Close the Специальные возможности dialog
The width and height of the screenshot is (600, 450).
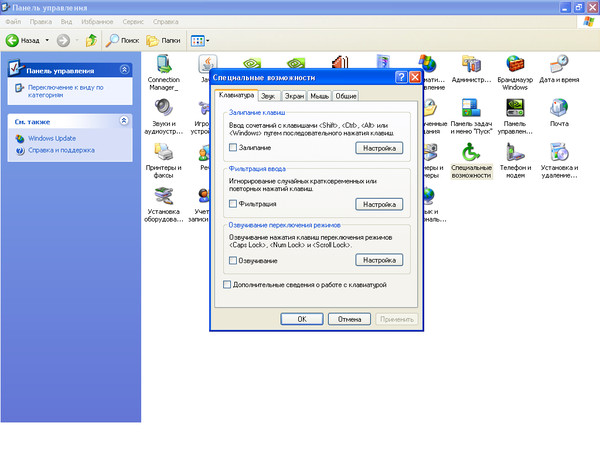tap(415, 77)
